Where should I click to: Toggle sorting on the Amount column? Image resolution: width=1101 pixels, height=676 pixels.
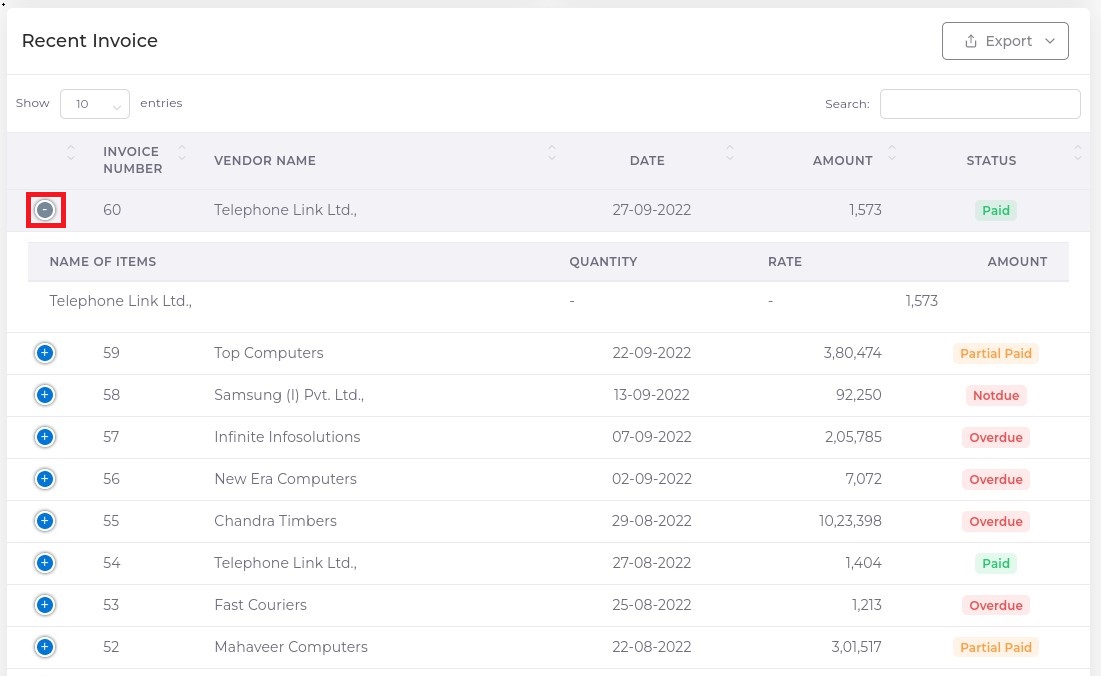point(890,153)
